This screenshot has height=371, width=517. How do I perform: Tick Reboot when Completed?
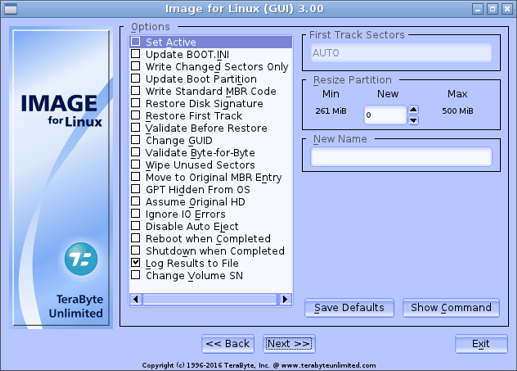(135, 238)
